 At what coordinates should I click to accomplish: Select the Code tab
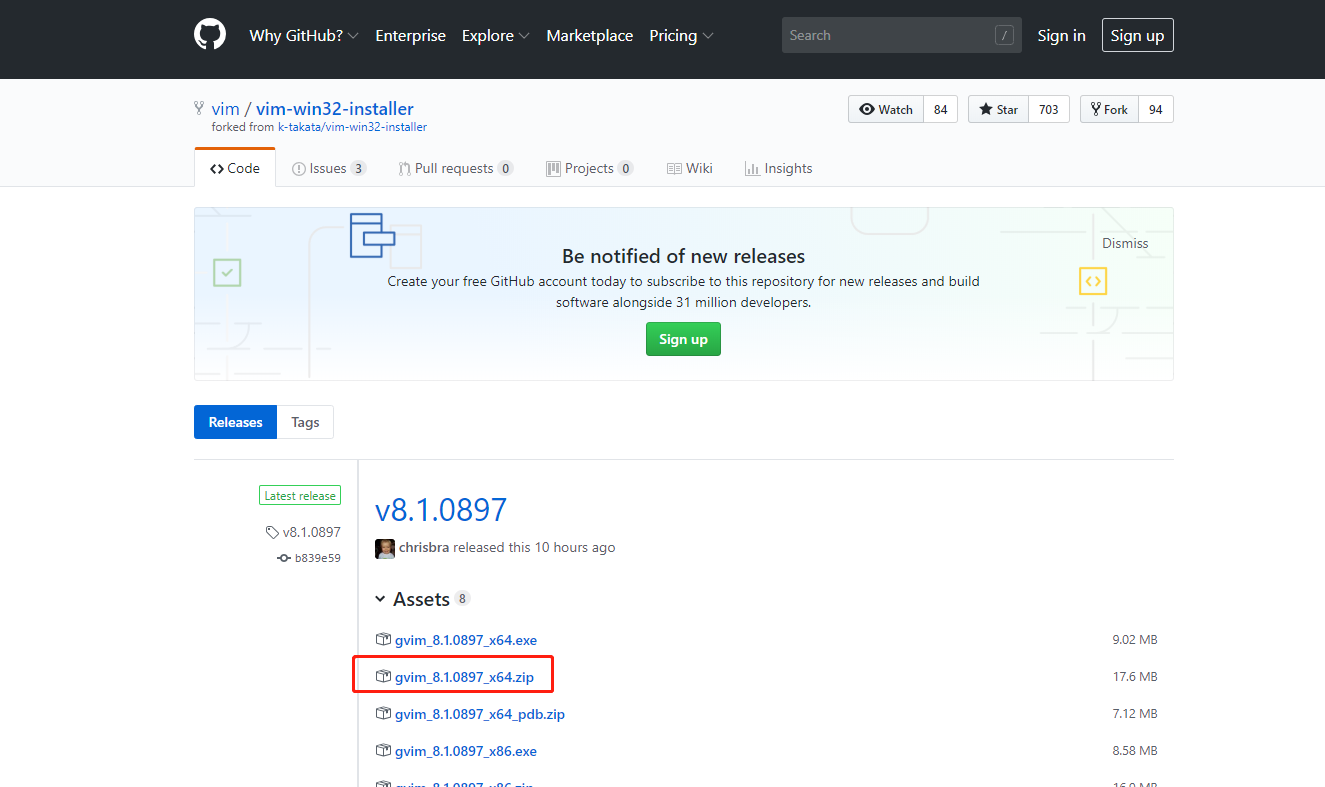pyautogui.click(x=235, y=168)
